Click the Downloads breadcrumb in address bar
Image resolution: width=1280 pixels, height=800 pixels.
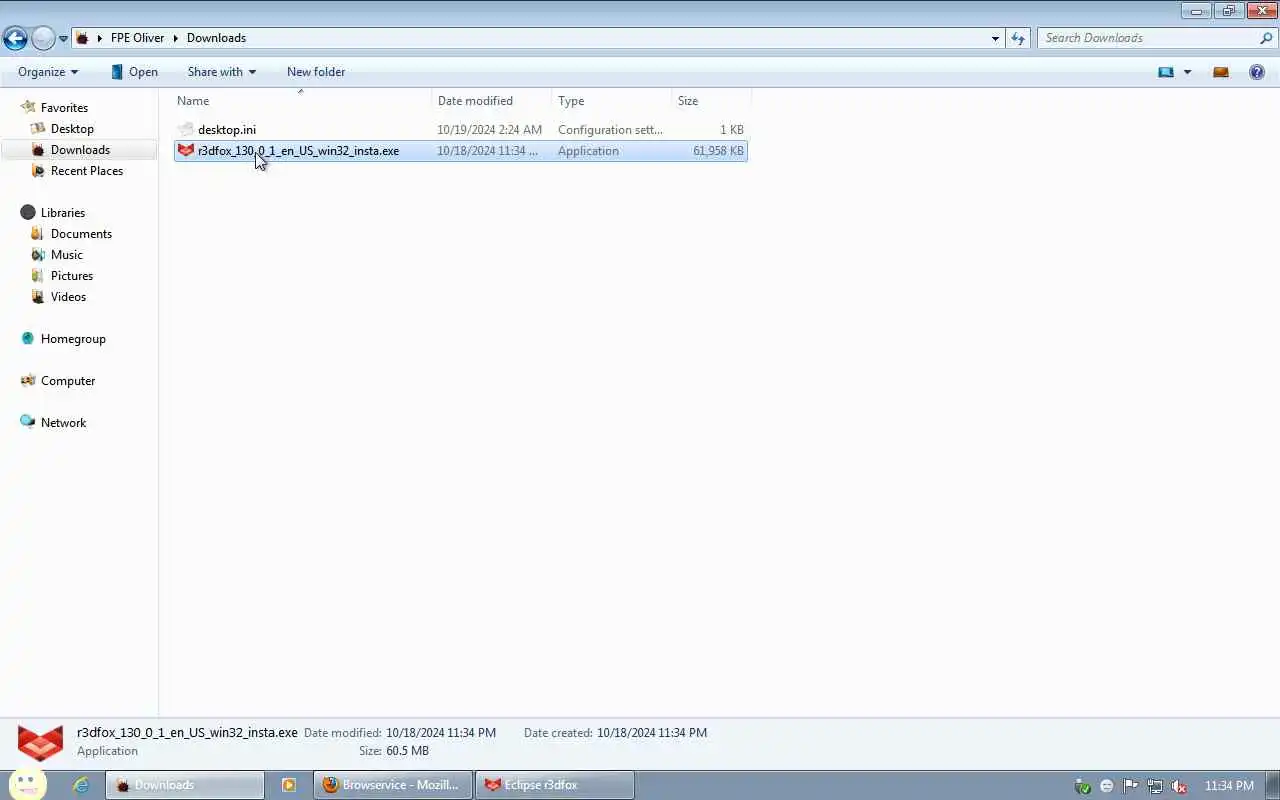[216, 38]
